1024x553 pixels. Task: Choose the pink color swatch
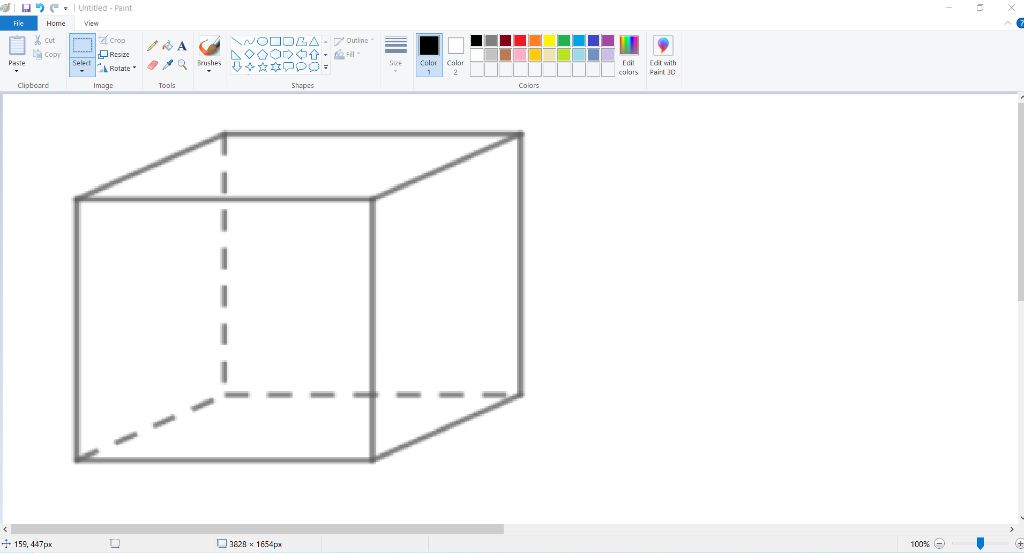click(x=520, y=55)
